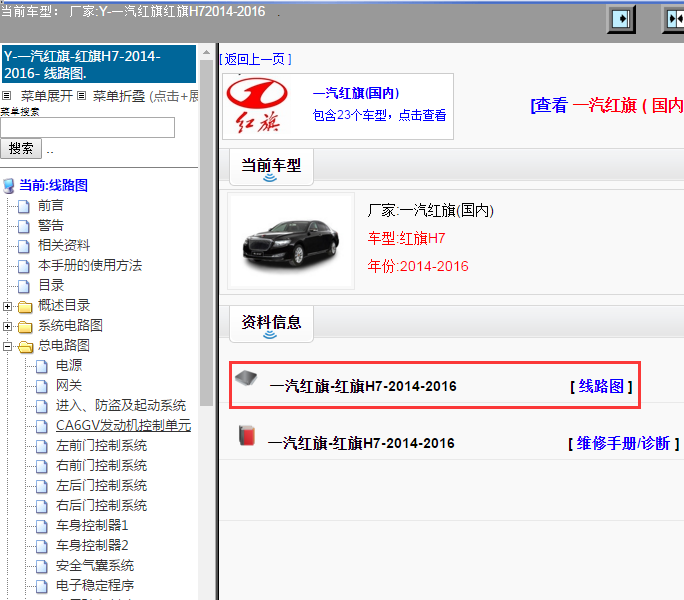684x600 pixels.
Task: Click the page icon beside 相关资料
Action: [24, 246]
